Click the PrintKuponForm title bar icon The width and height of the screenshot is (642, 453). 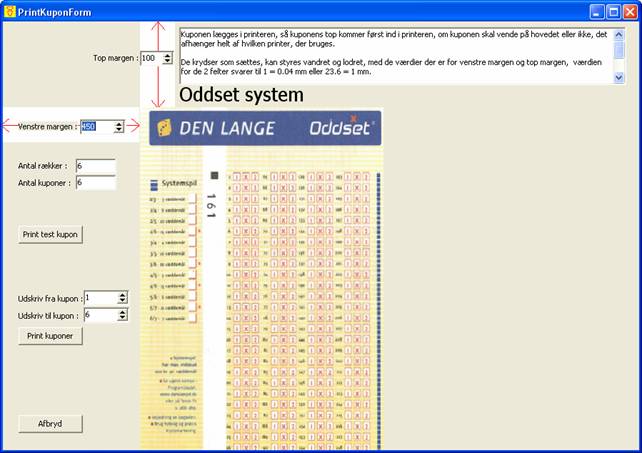tap(10, 11)
